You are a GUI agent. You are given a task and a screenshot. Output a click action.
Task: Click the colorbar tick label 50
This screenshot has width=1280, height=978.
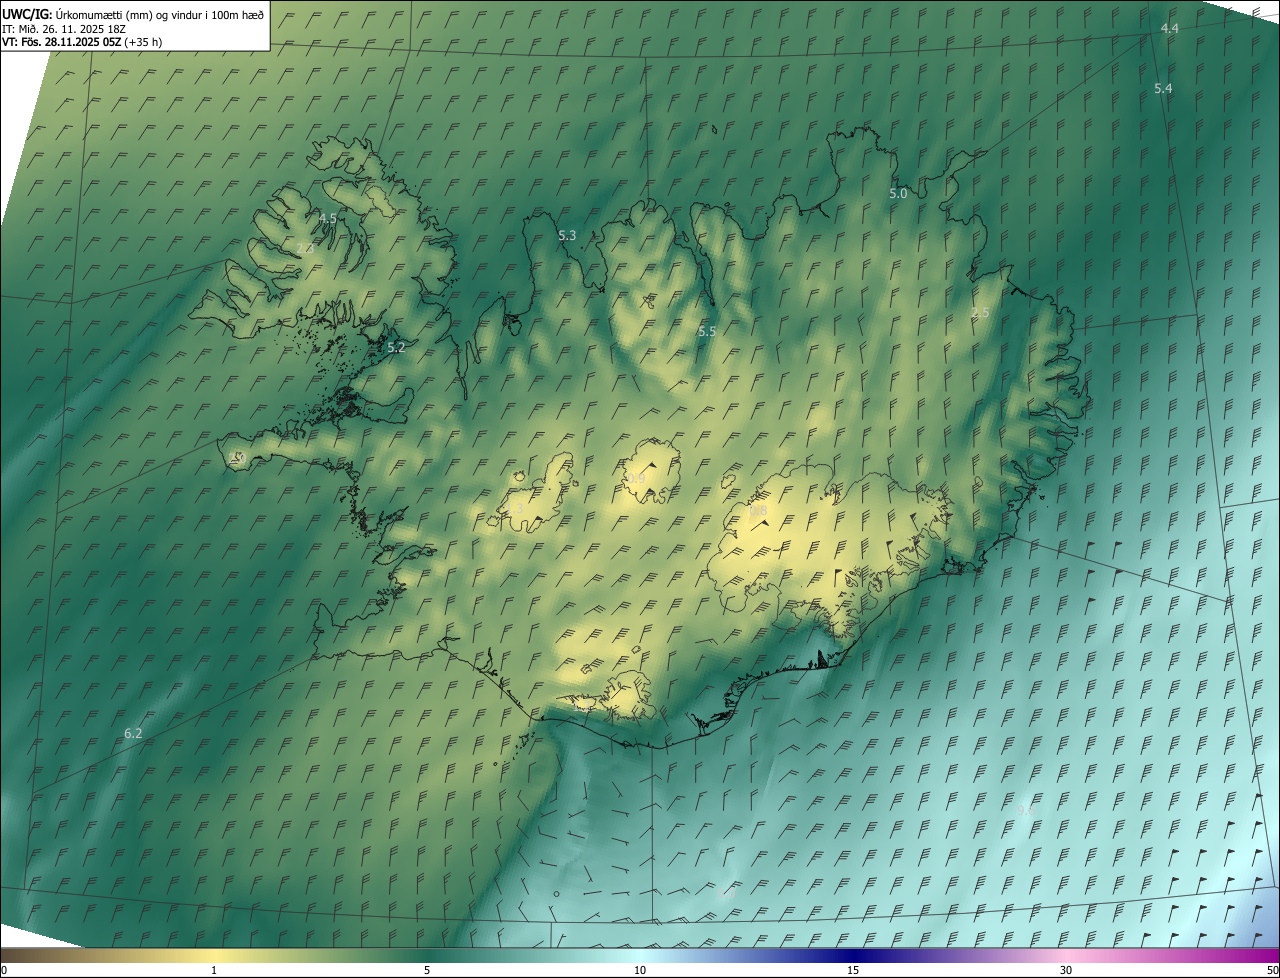[1272, 970]
